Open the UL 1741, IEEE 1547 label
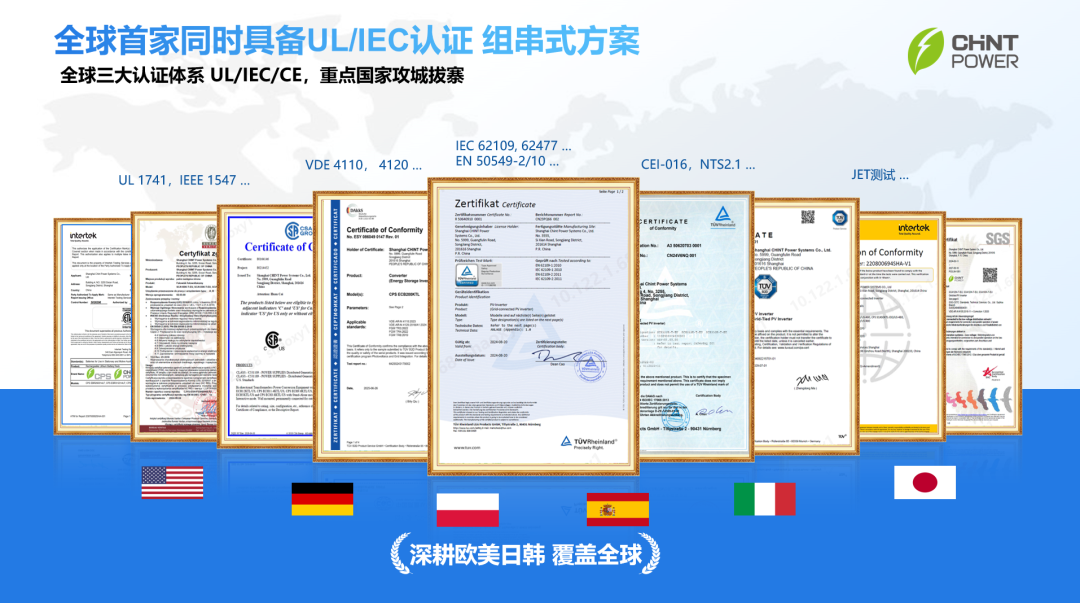 pyautogui.click(x=183, y=181)
